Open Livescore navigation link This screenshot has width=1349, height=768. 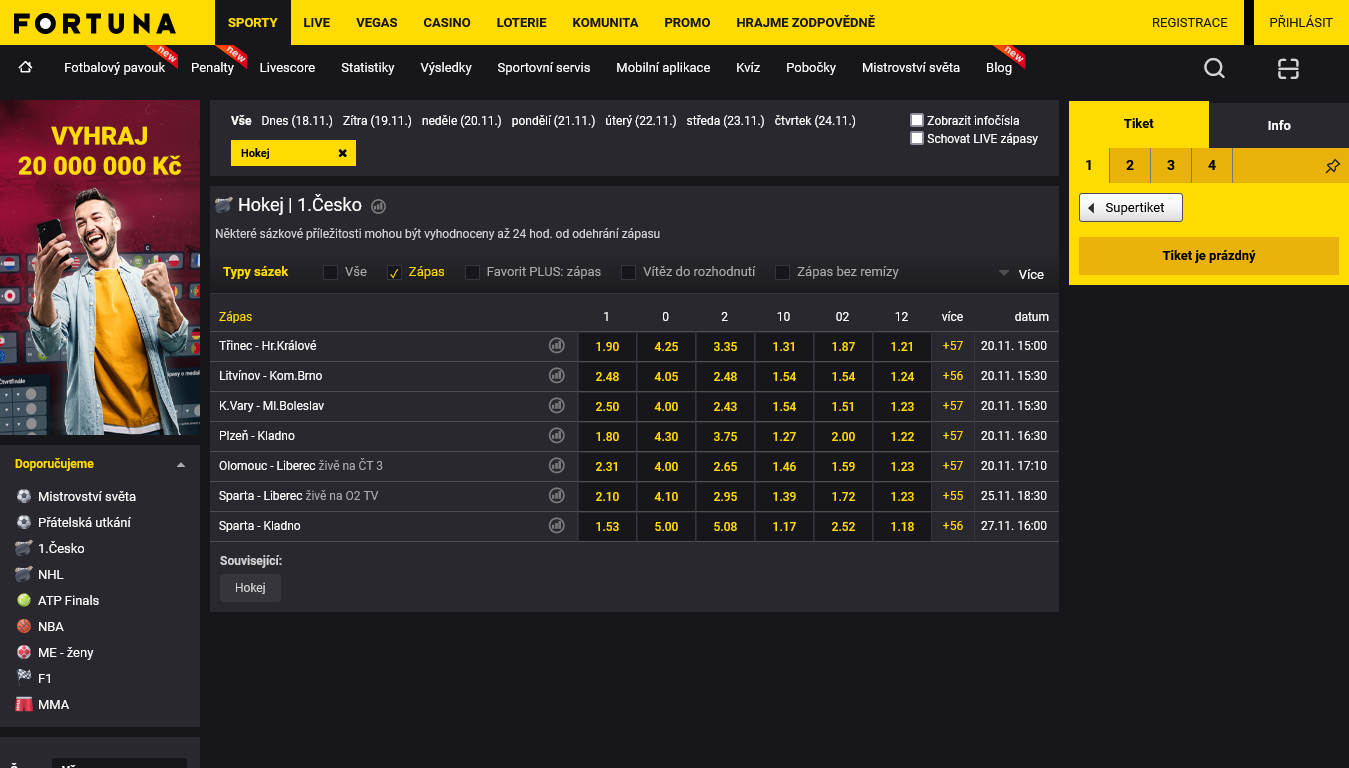click(287, 68)
